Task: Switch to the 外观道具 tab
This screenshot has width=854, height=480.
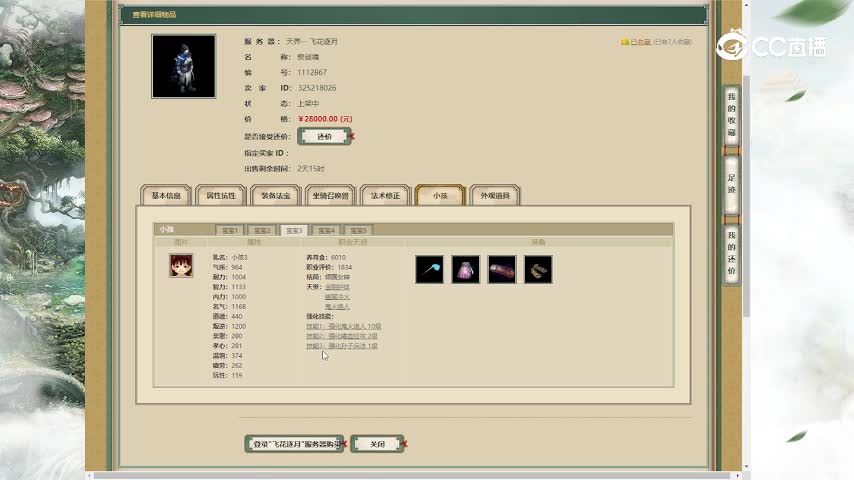Action: (x=494, y=196)
